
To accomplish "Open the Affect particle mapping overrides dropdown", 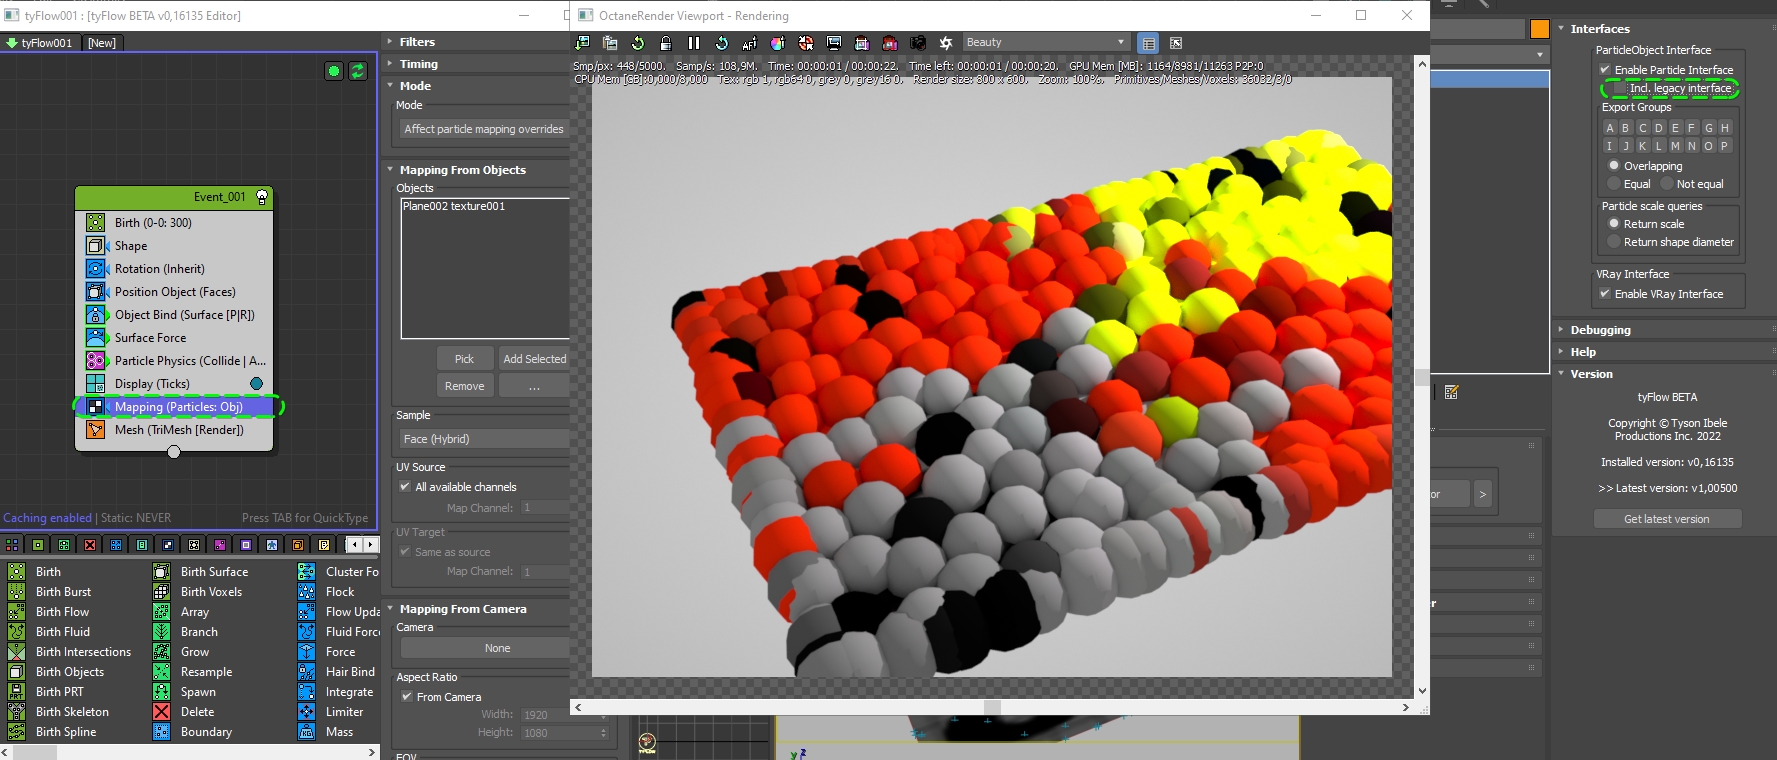I will [x=484, y=129].
